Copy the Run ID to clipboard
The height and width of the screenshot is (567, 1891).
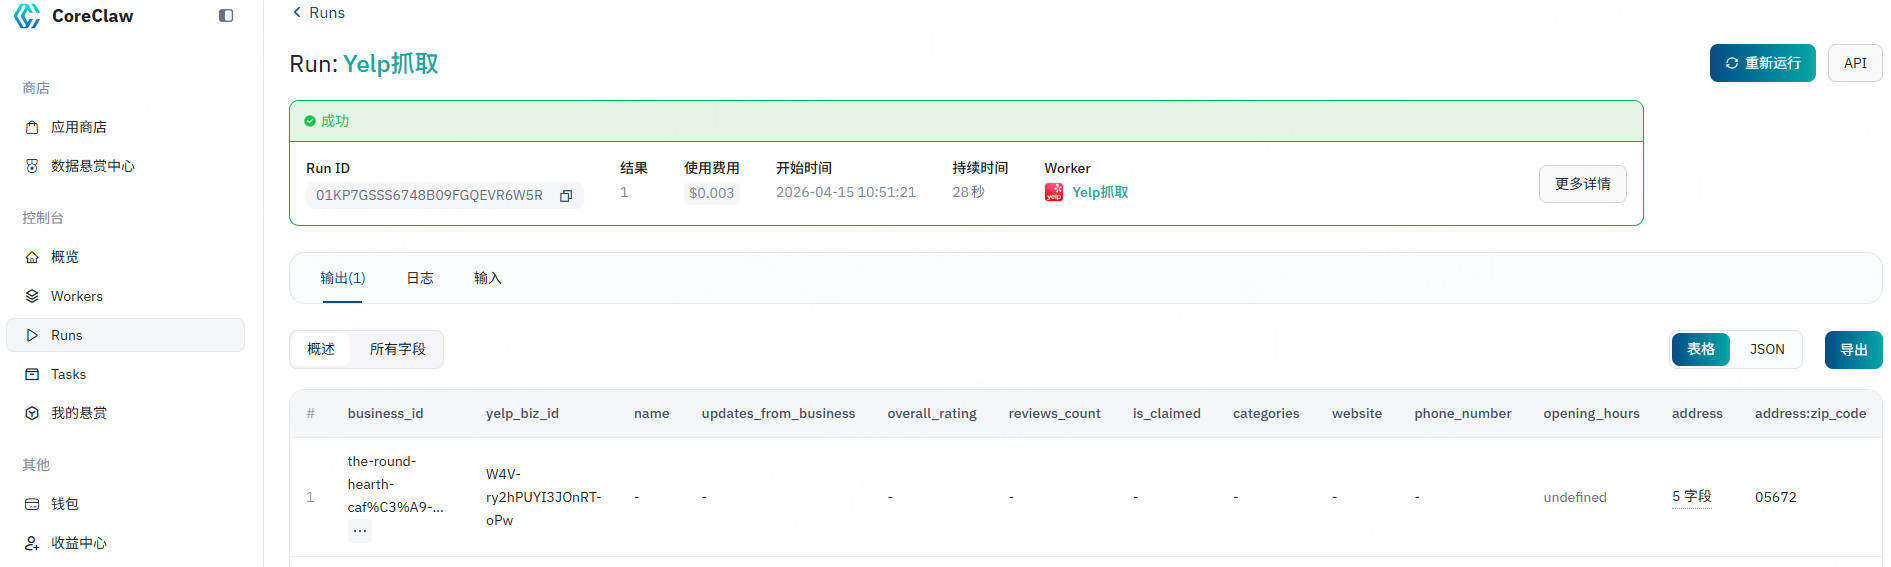click(566, 196)
